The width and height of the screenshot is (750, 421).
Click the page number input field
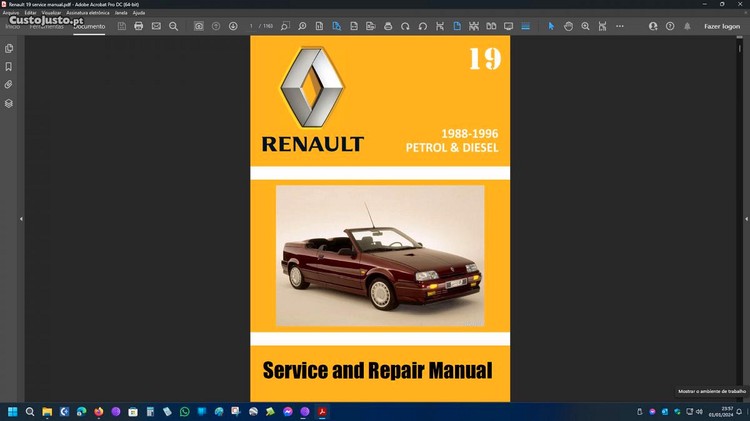point(252,26)
